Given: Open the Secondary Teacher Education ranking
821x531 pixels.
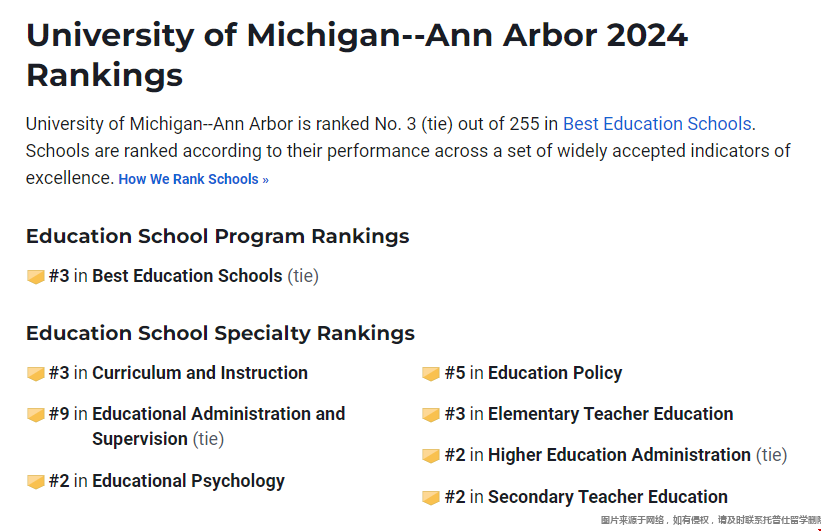Looking at the screenshot, I should coord(608,496).
